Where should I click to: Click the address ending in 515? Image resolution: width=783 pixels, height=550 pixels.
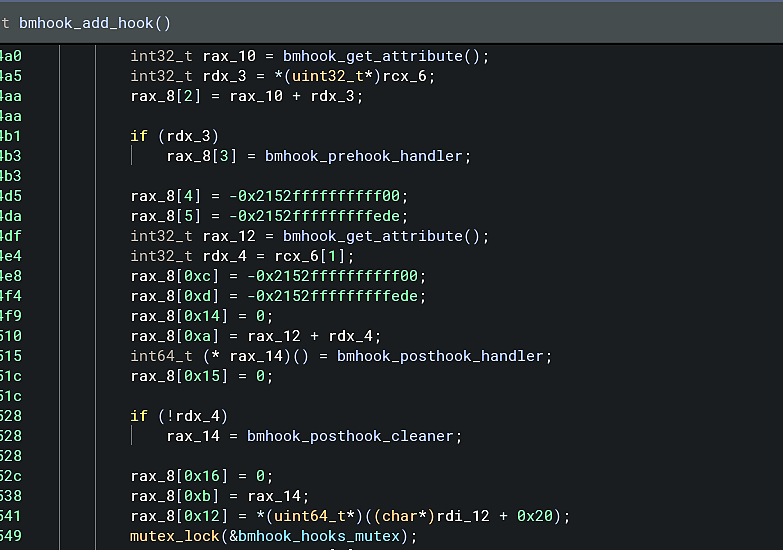10,356
